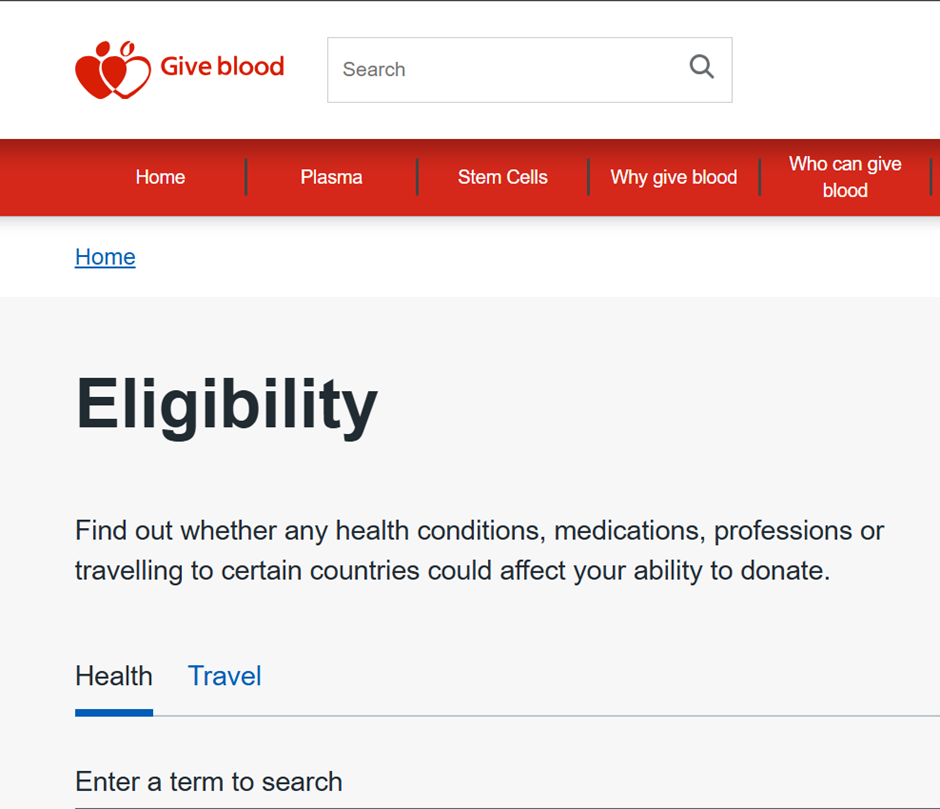Open Home in the red navigation bar
940x809 pixels.
point(160,177)
